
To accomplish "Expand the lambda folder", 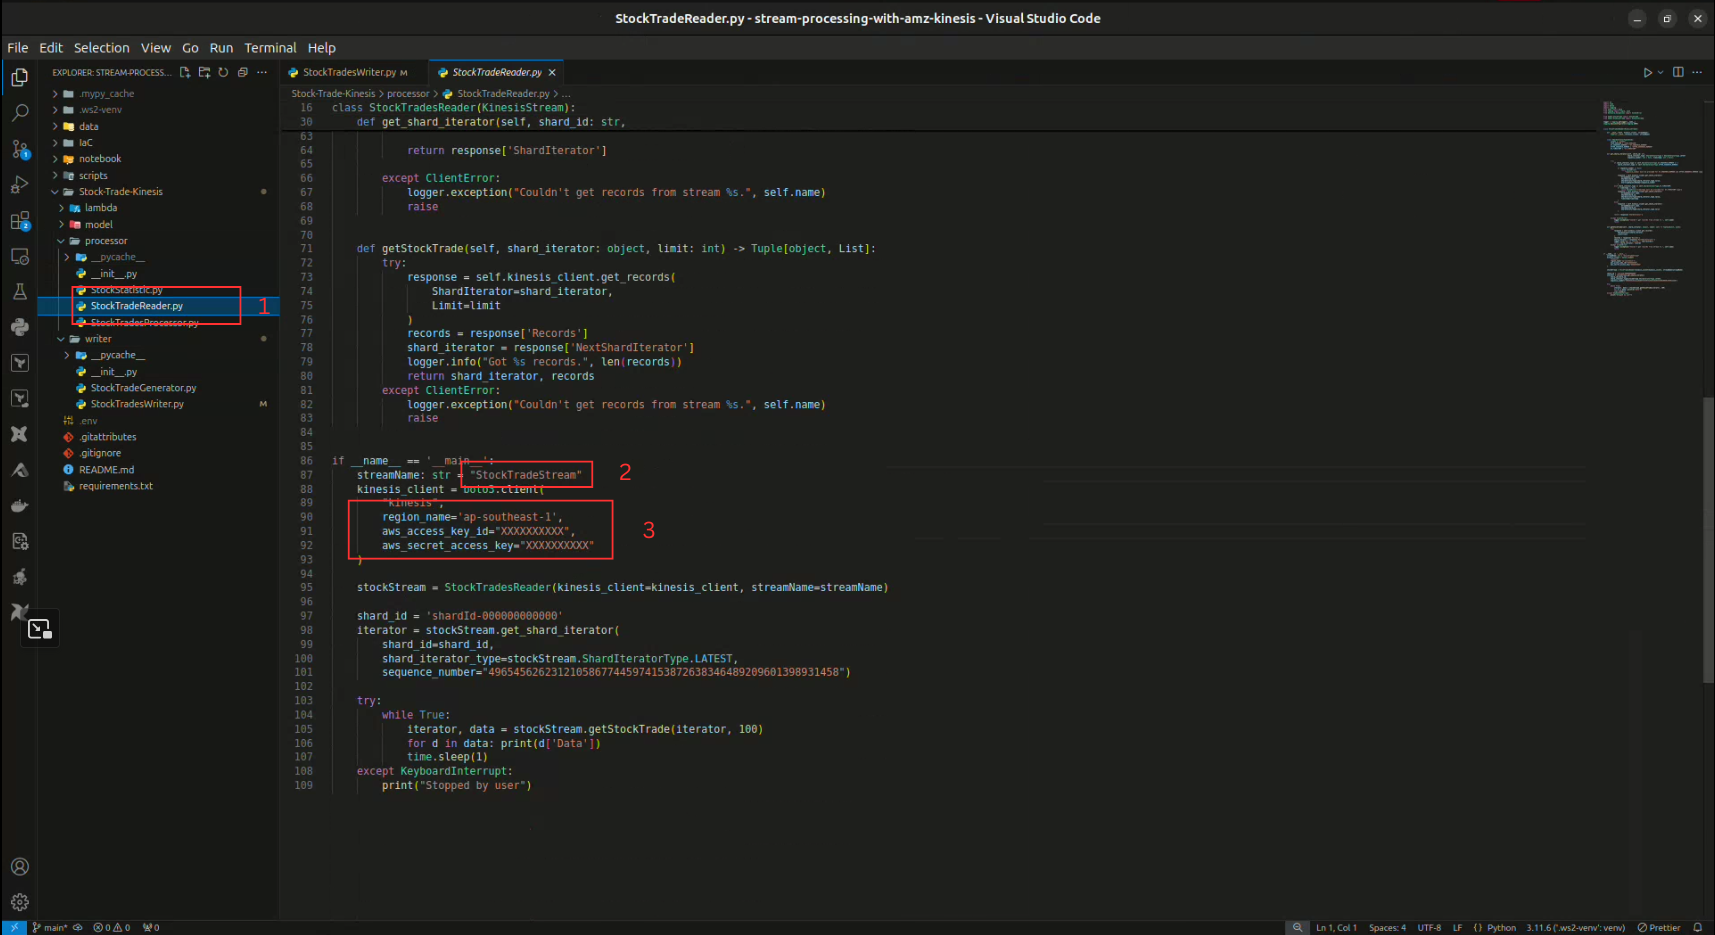I will click(100, 208).
